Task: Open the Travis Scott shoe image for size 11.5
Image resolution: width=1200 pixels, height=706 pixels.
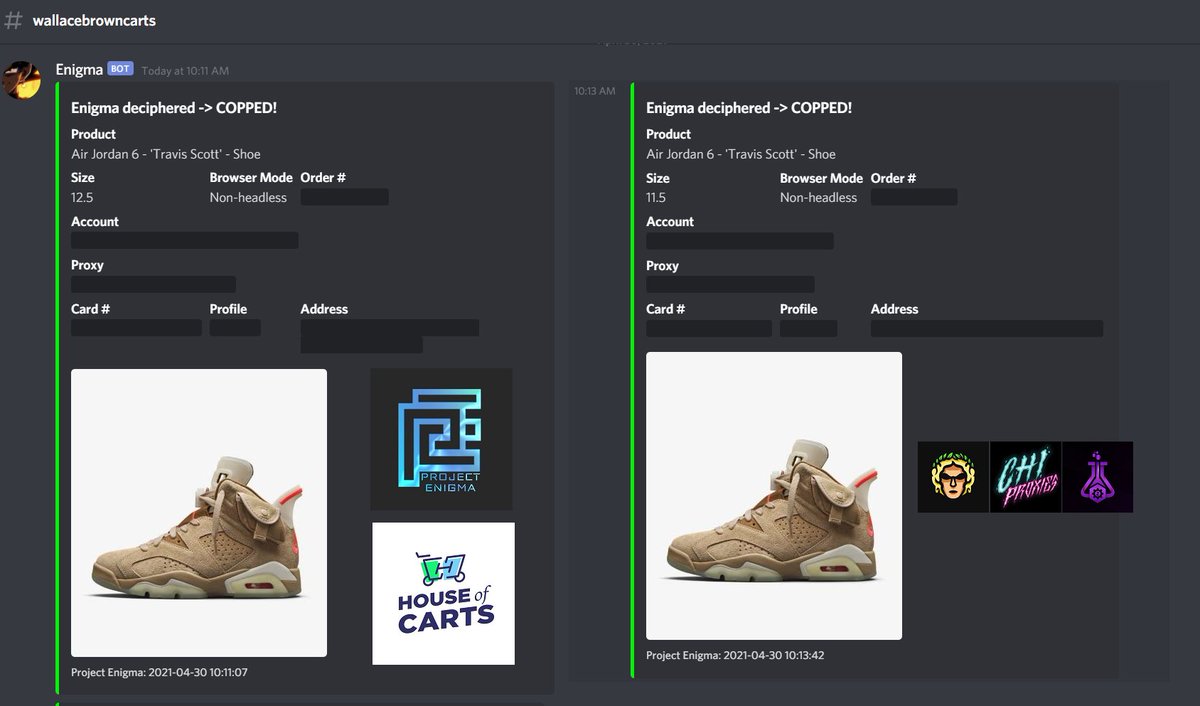Action: pyautogui.click(x=774, y=495)
